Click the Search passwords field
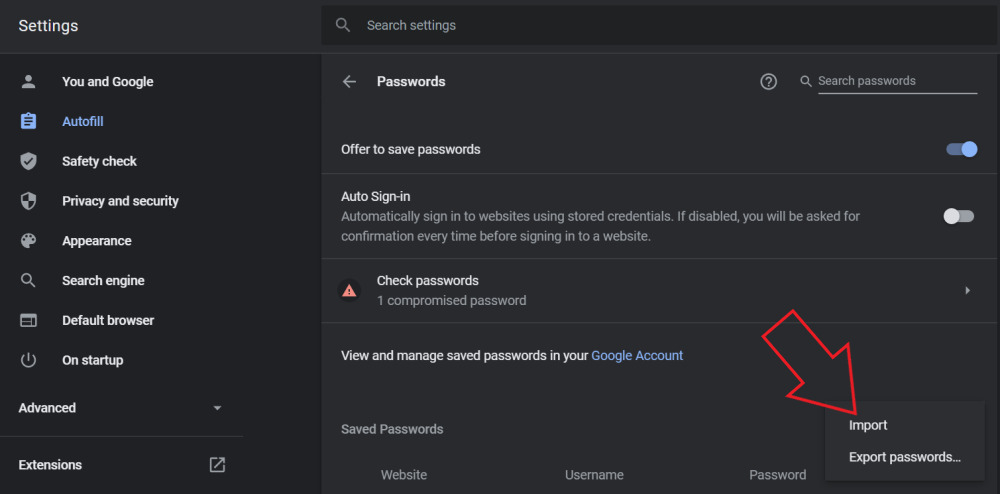1000x494 pixels. coord(896,81)
